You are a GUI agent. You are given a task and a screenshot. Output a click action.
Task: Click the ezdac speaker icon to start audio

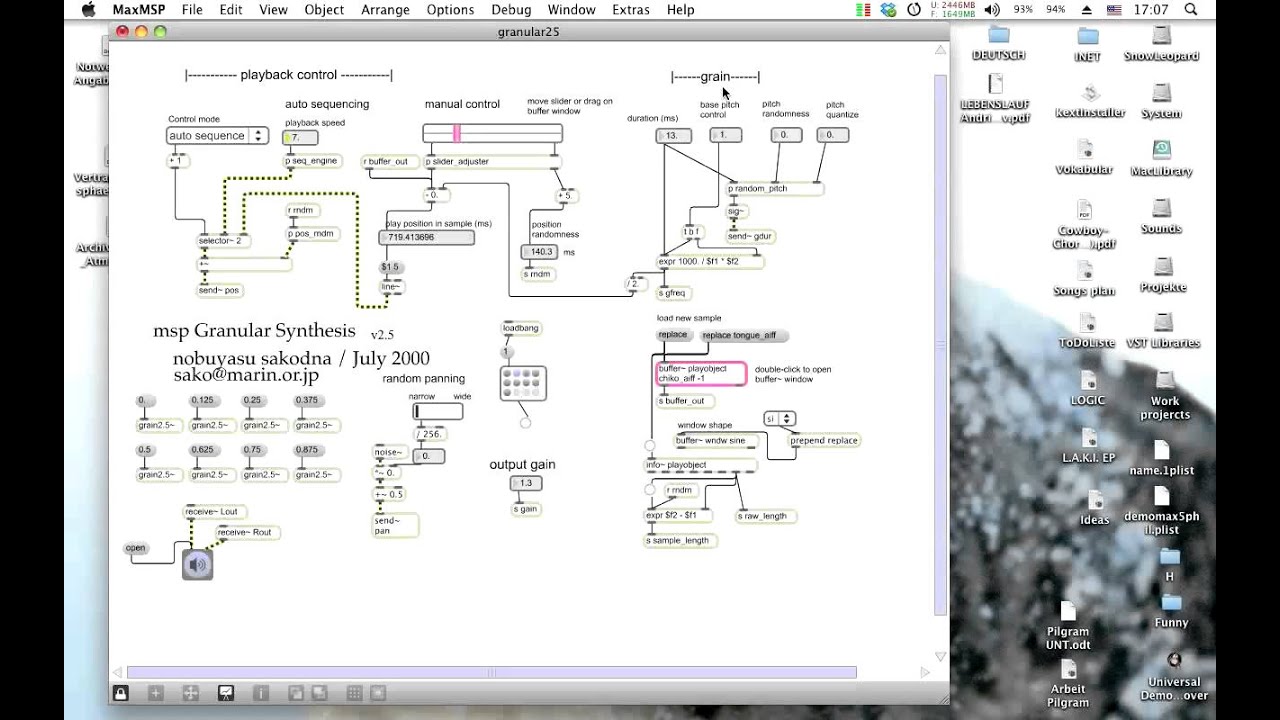(197, 565)
